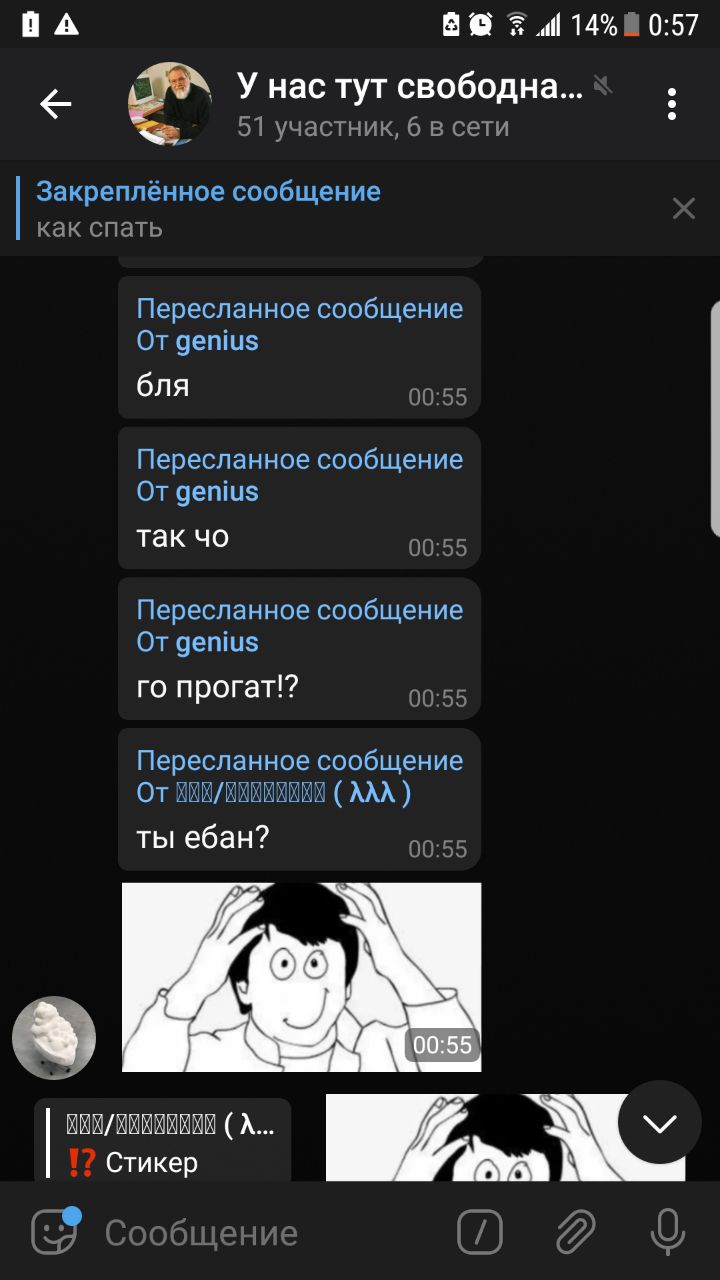
Task: Focus the "Сообщение" text input field
Action: pyautogui.click(x=270, y=1233)
